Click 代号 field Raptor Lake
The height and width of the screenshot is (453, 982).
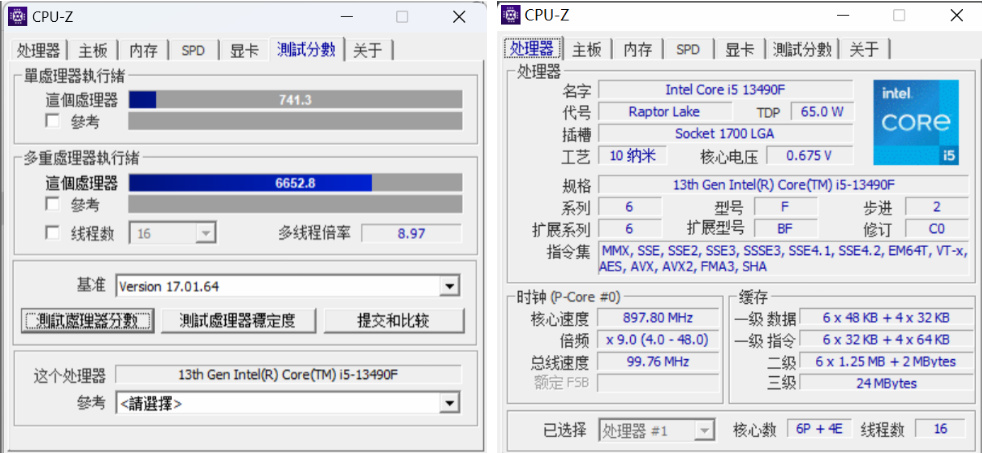pos(664,112)
